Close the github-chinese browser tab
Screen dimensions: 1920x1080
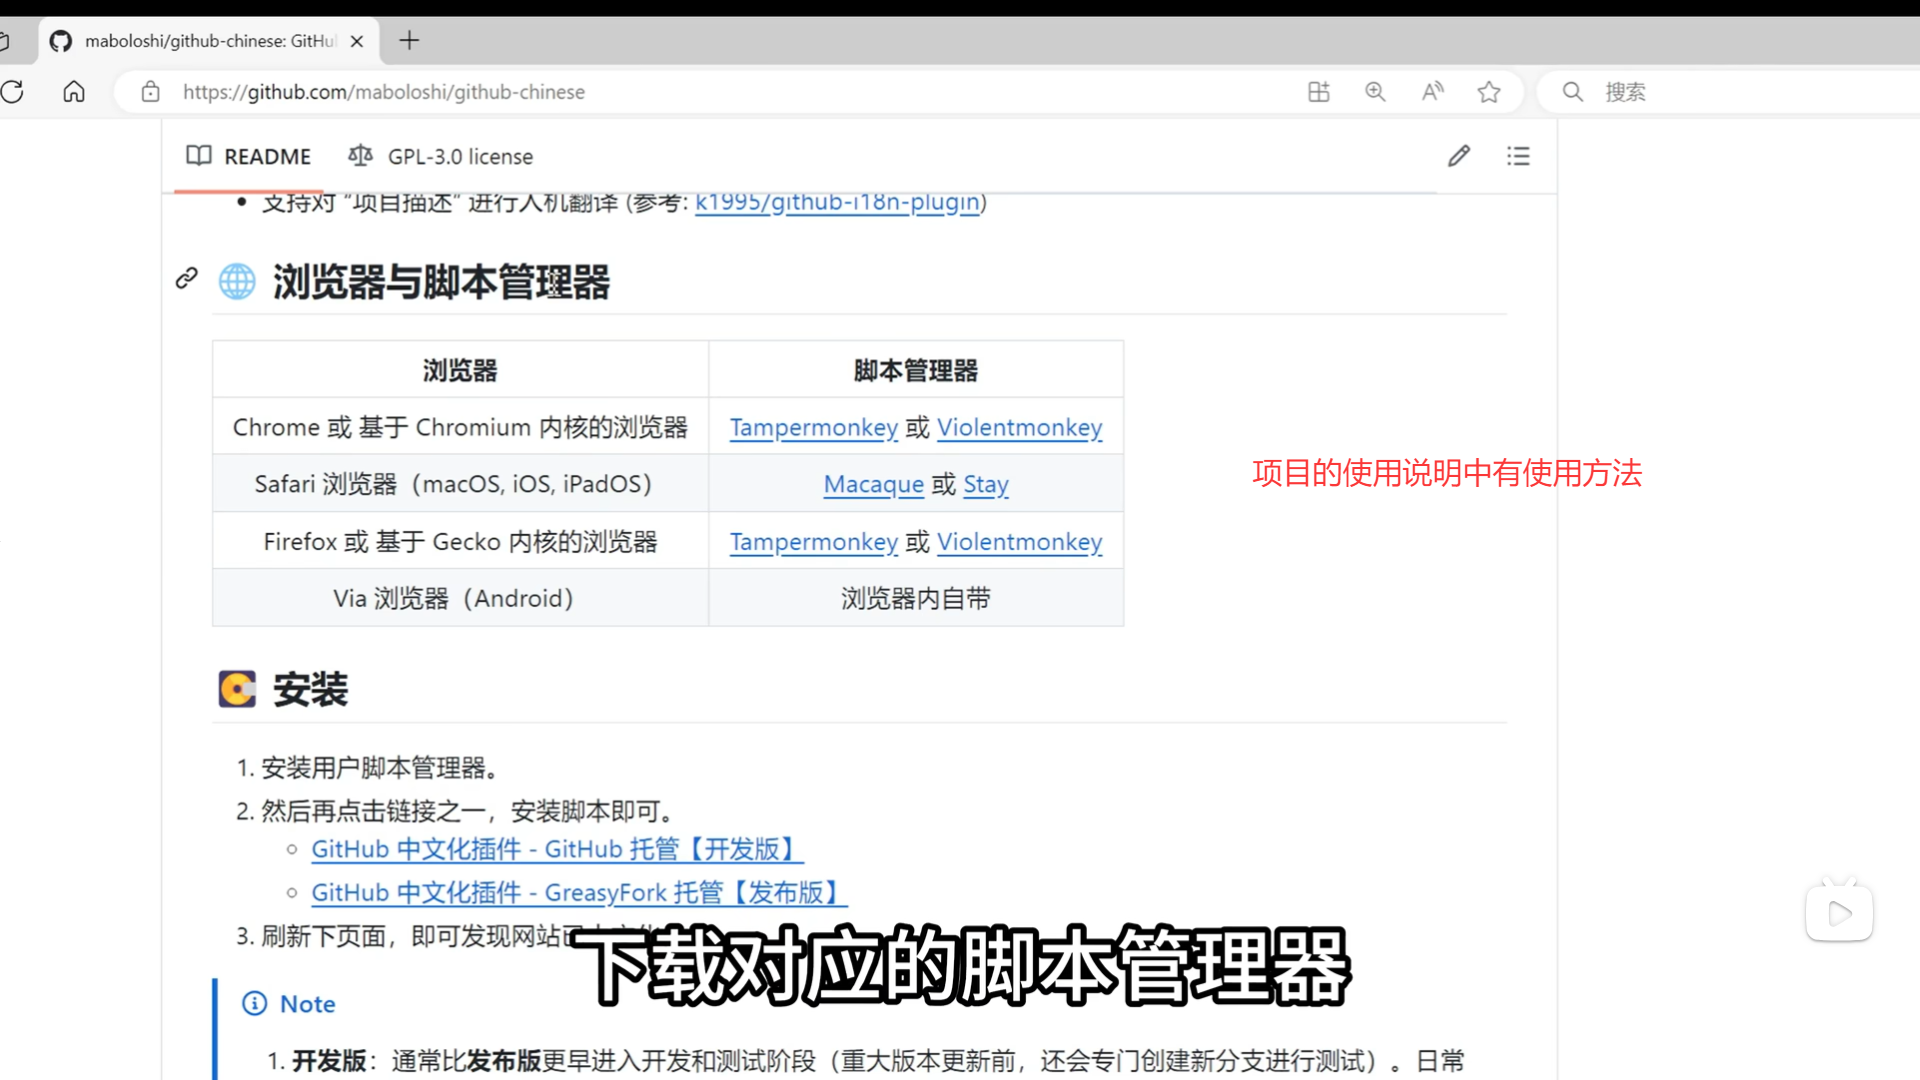coord(357,41)
